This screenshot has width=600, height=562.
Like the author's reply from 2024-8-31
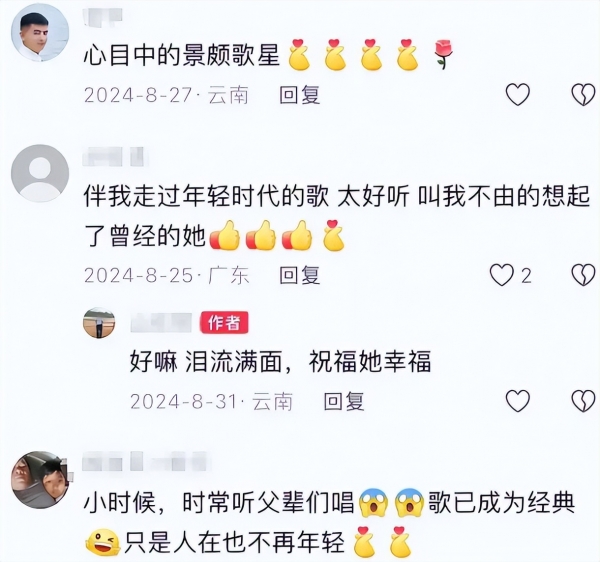point(518,401)
